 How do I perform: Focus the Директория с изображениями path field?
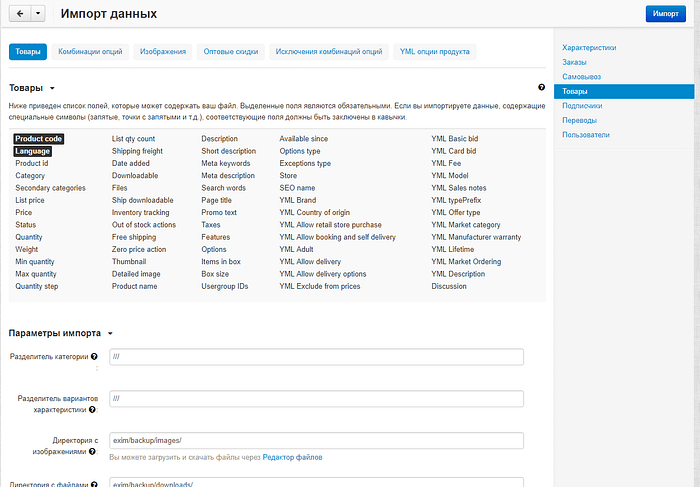click(316, 441)
